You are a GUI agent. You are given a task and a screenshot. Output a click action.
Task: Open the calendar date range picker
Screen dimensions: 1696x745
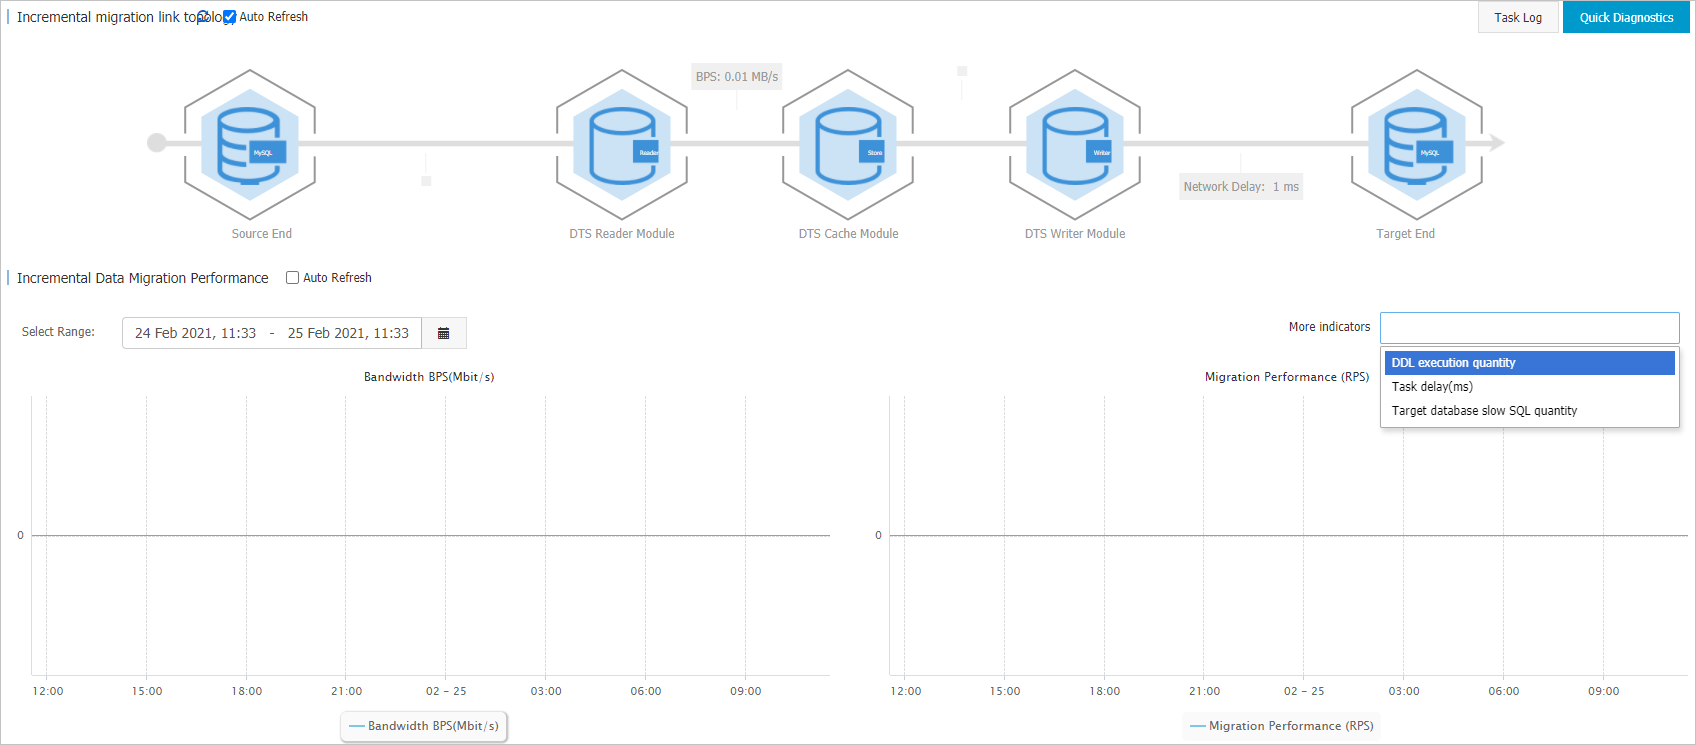[x=444, y=333]
